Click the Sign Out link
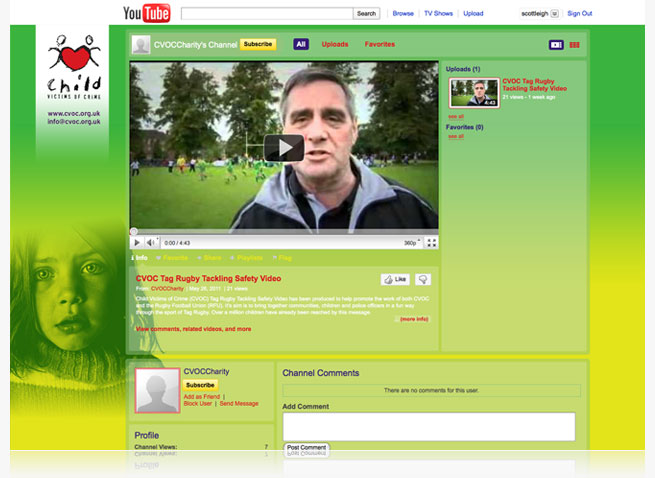This screenshot has height=478, width=655. click(x=579, y=13)
